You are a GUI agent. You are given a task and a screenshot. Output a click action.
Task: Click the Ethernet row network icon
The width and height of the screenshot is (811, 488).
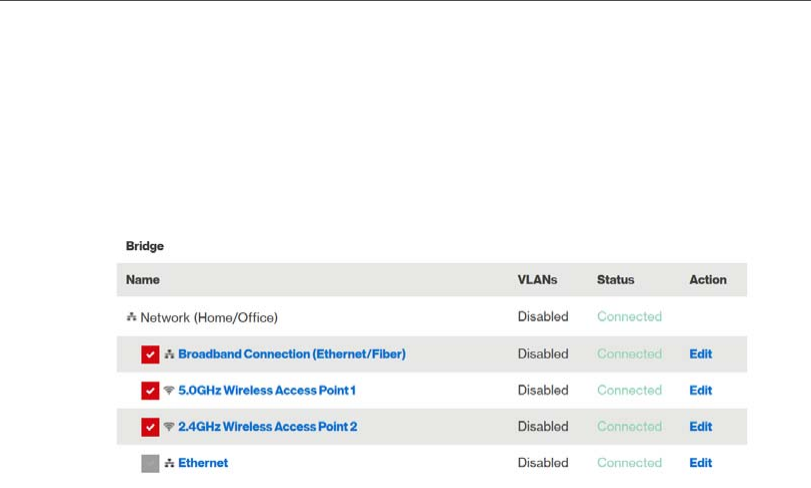169,463
